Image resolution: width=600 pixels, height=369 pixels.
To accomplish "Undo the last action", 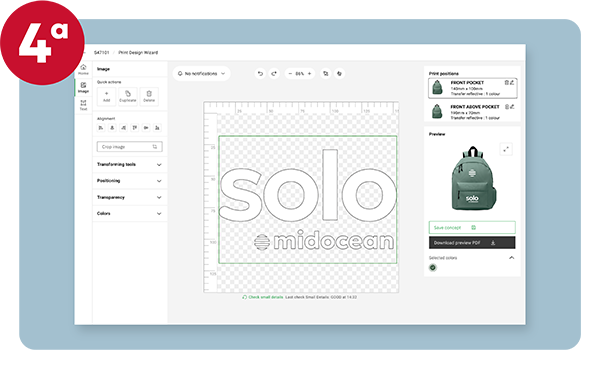I will (x=260, y=73).
